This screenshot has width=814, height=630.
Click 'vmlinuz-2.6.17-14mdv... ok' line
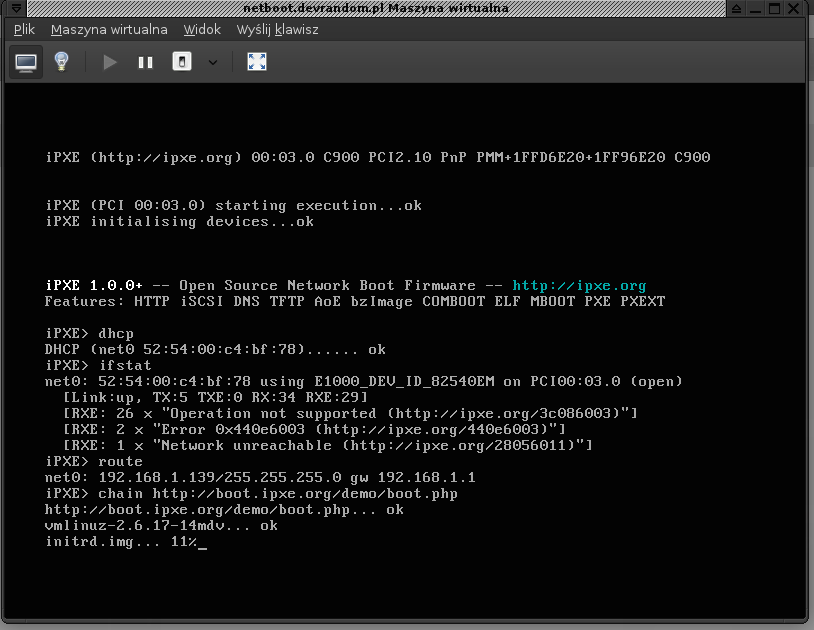pos(161,525)
